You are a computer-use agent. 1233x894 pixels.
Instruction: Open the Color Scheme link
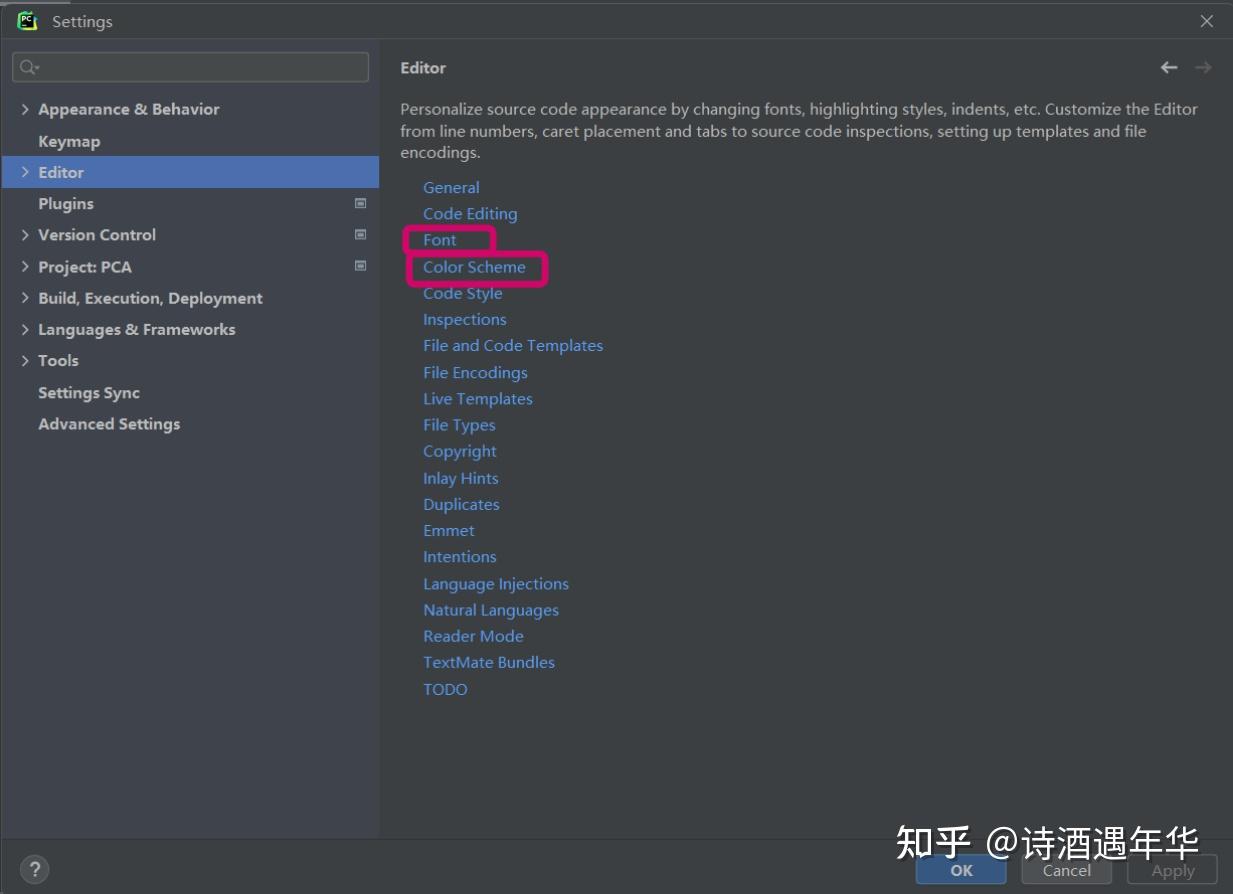[474, 267]
